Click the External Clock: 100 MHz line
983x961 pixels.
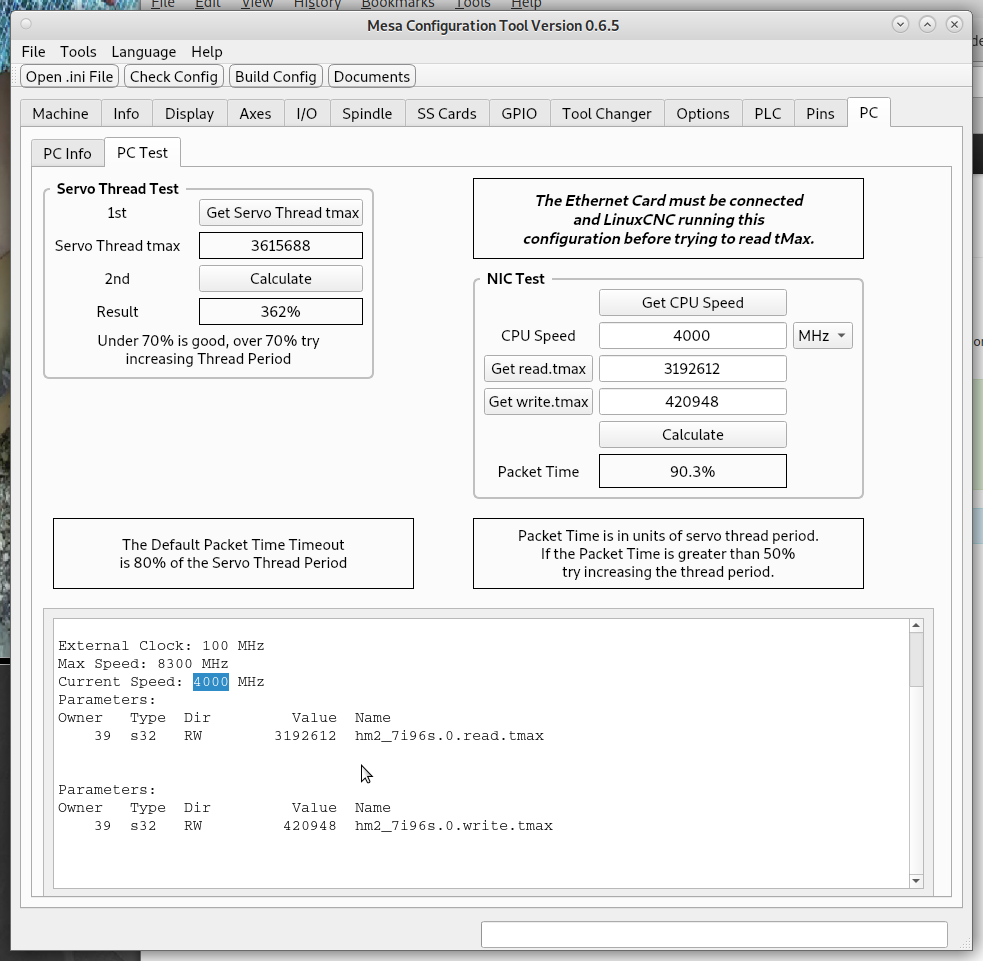coord(161,646)
